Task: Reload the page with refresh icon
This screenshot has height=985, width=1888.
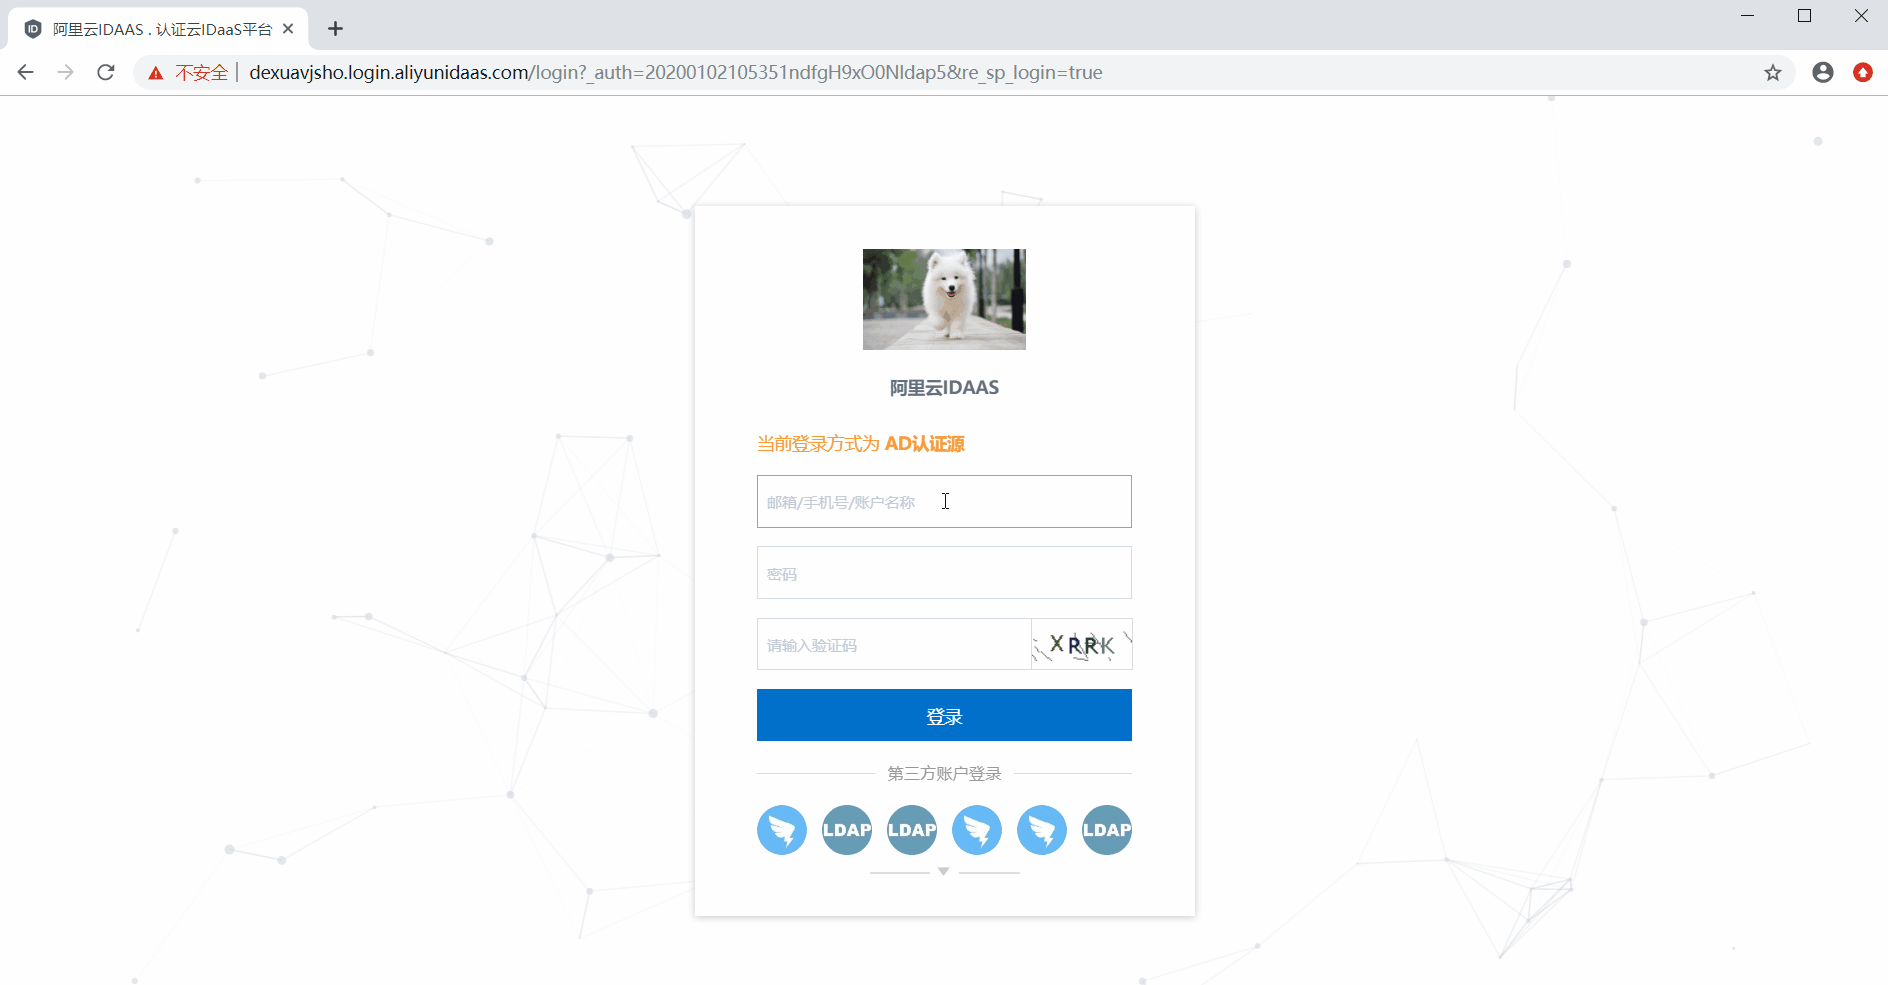Action: pos(106,72)
